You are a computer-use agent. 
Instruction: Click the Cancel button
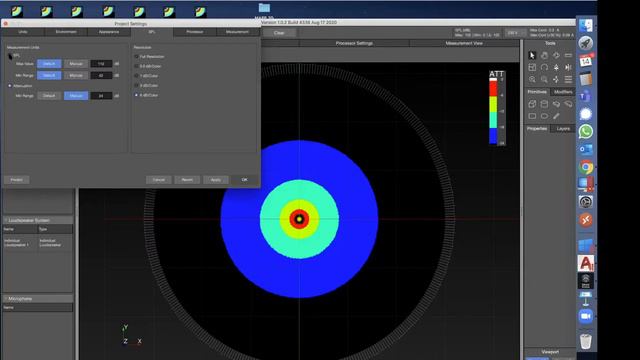point(159,180)
